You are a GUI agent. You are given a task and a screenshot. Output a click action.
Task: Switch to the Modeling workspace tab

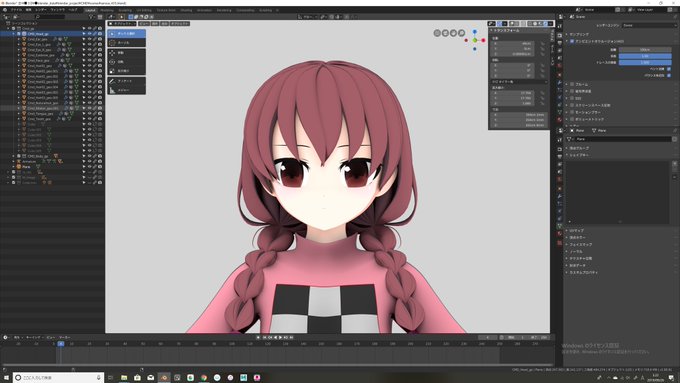(x=107, y=10)
